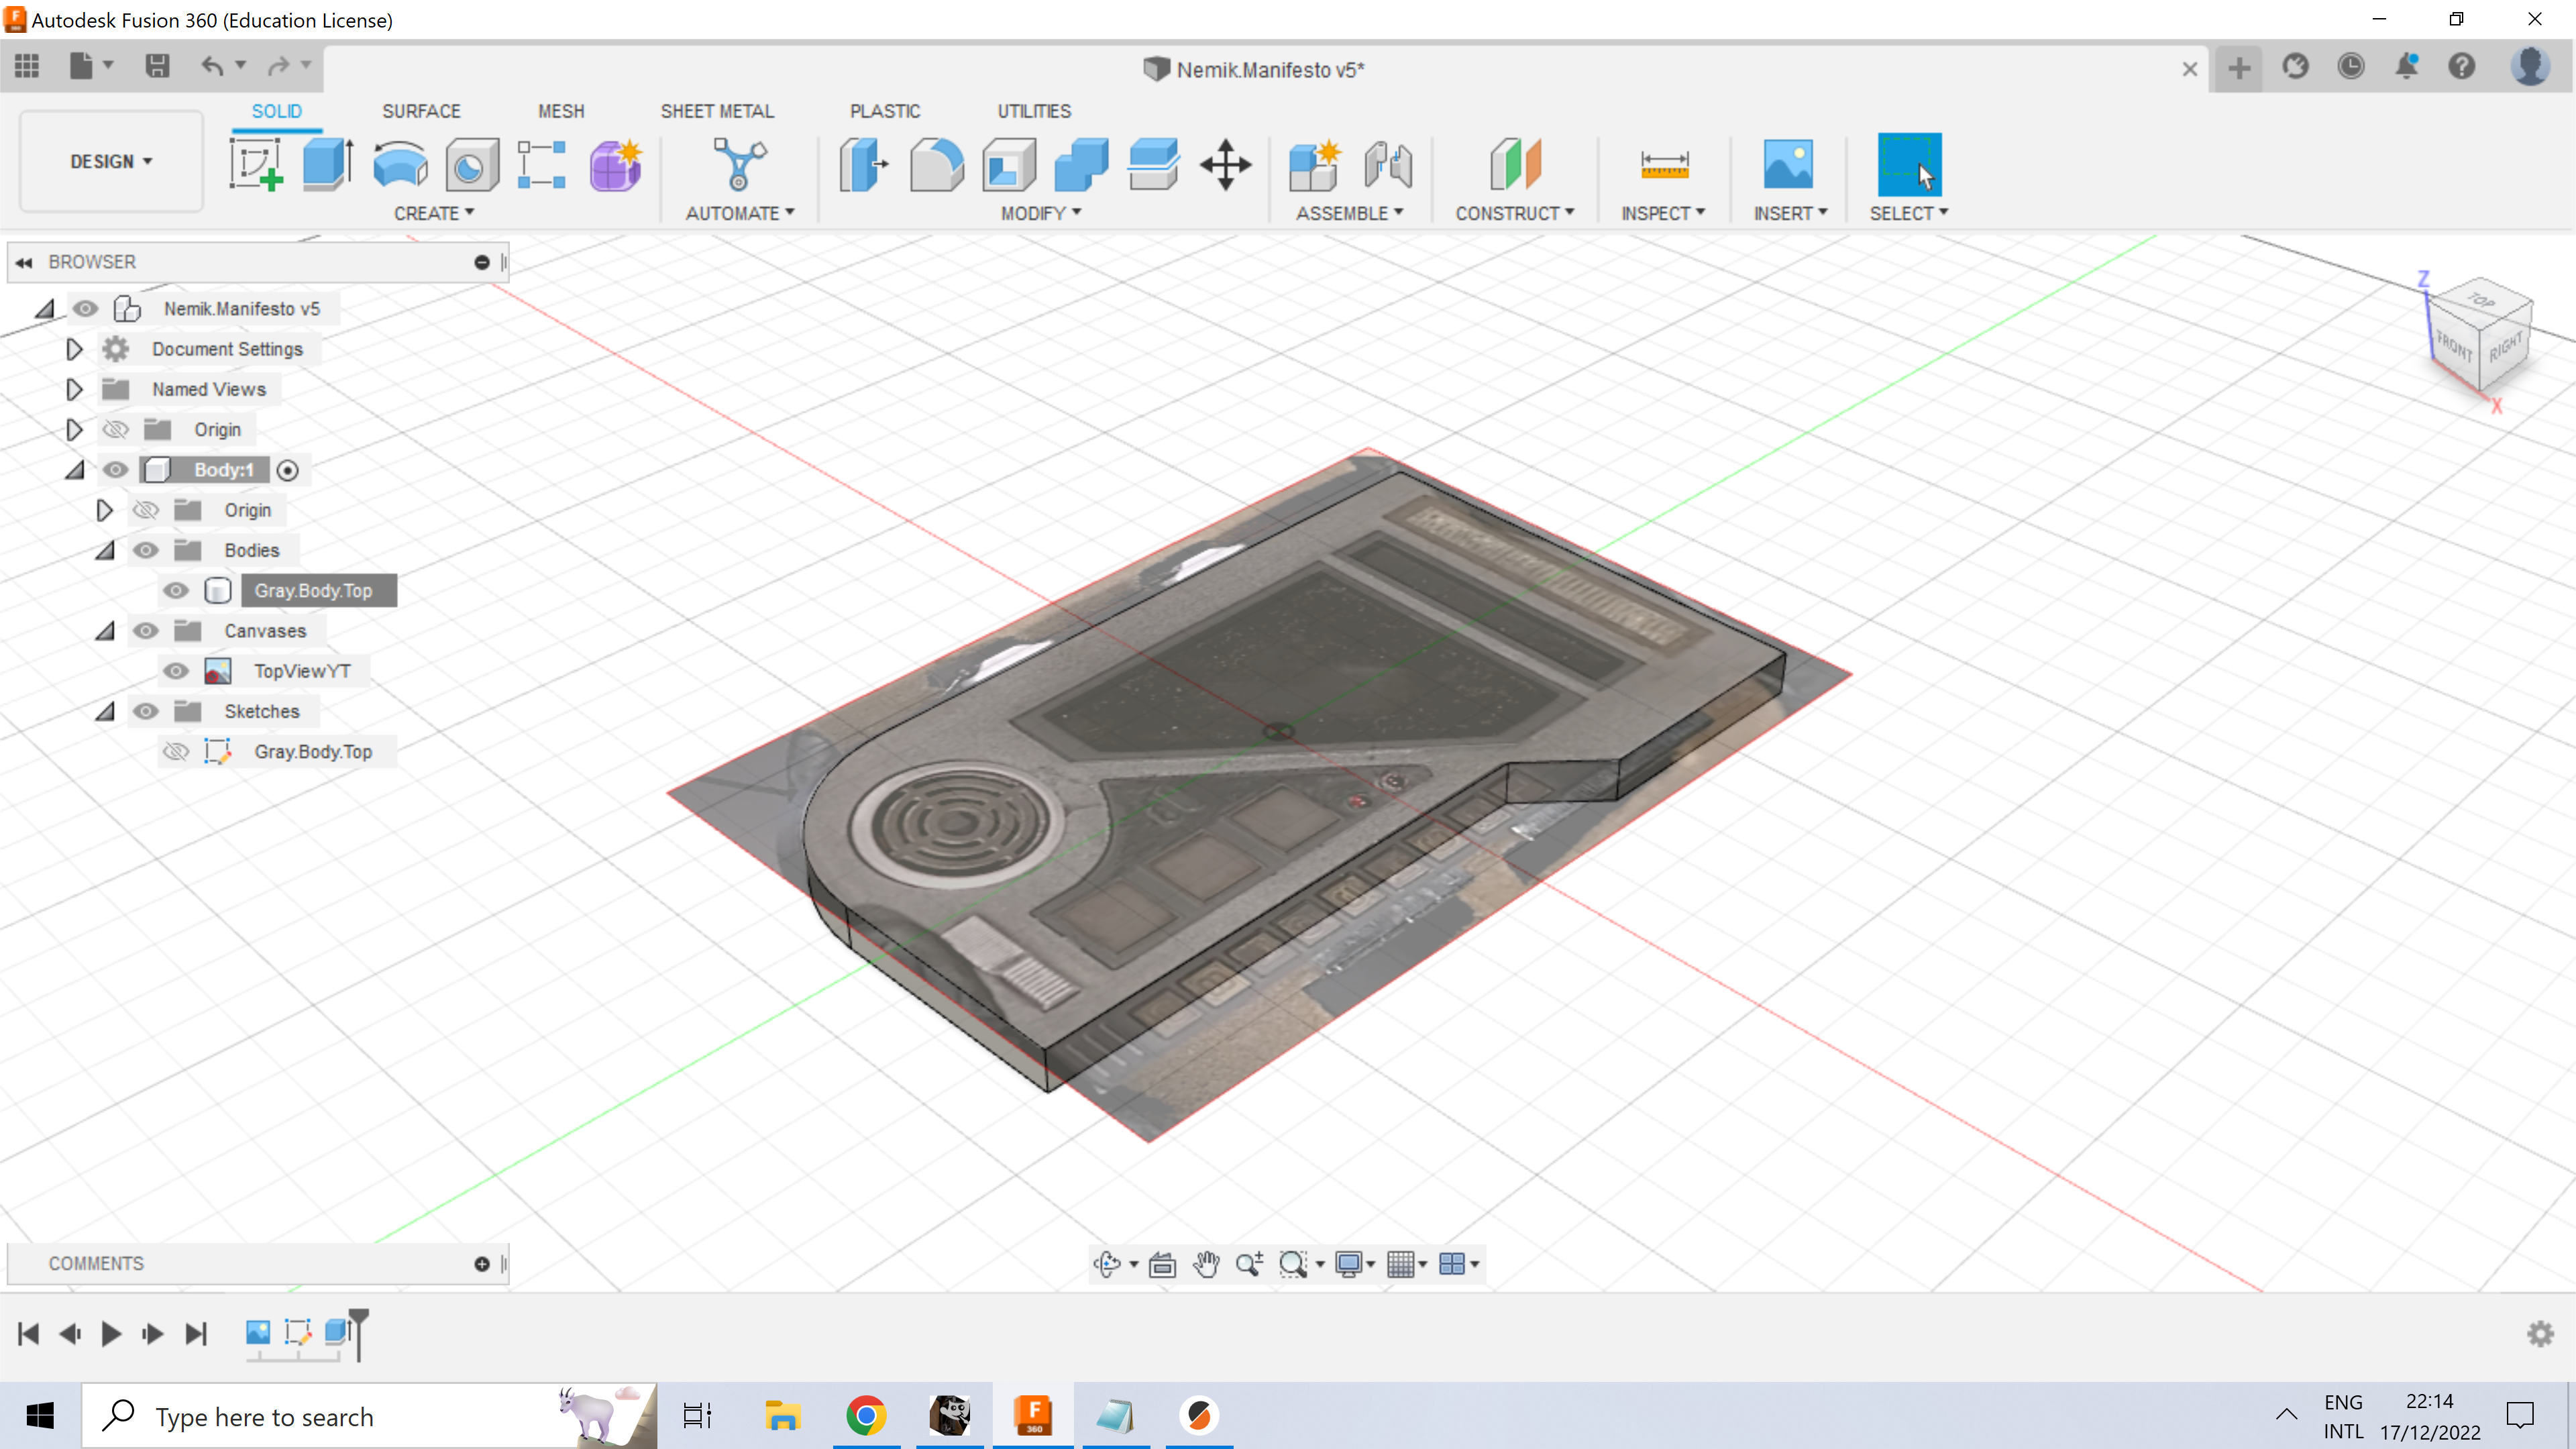Expand Document Settings node
The image size is (2576, 1449).
[74, 349]
